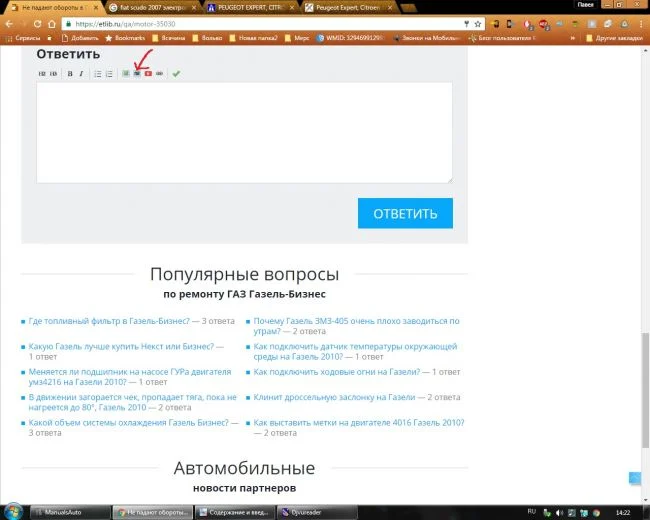Open the Djvureader window from the taskbar

point(300,511)
